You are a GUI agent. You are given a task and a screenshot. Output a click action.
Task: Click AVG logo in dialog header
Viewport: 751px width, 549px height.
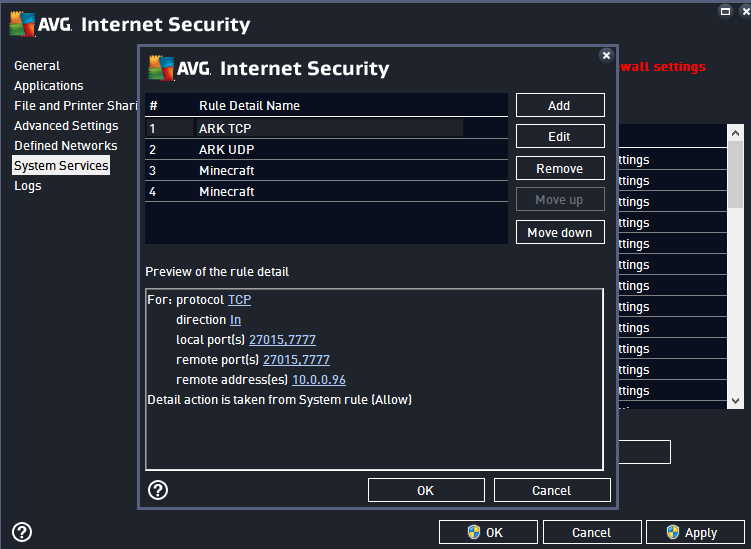[180, 68]
